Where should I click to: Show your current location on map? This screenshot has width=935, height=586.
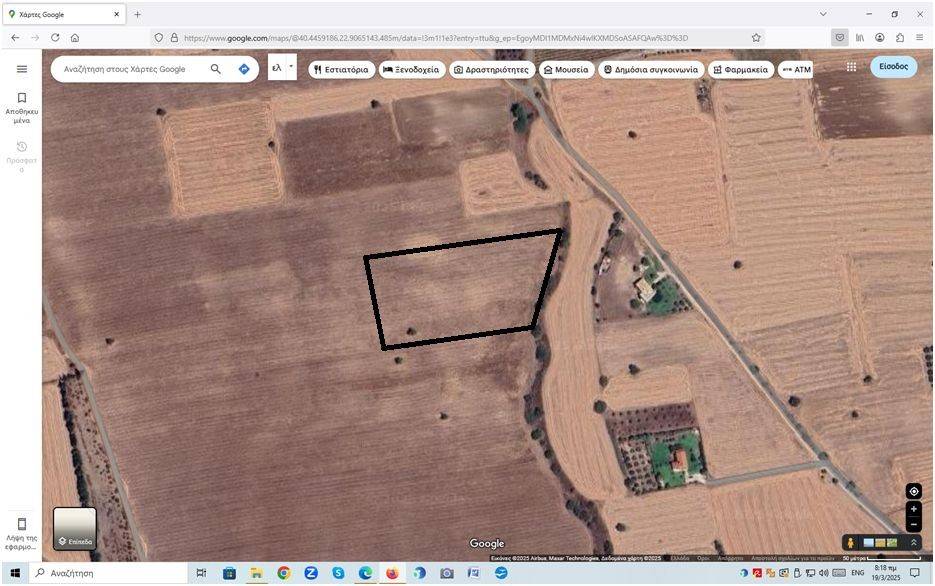click(x=913, y=491)
